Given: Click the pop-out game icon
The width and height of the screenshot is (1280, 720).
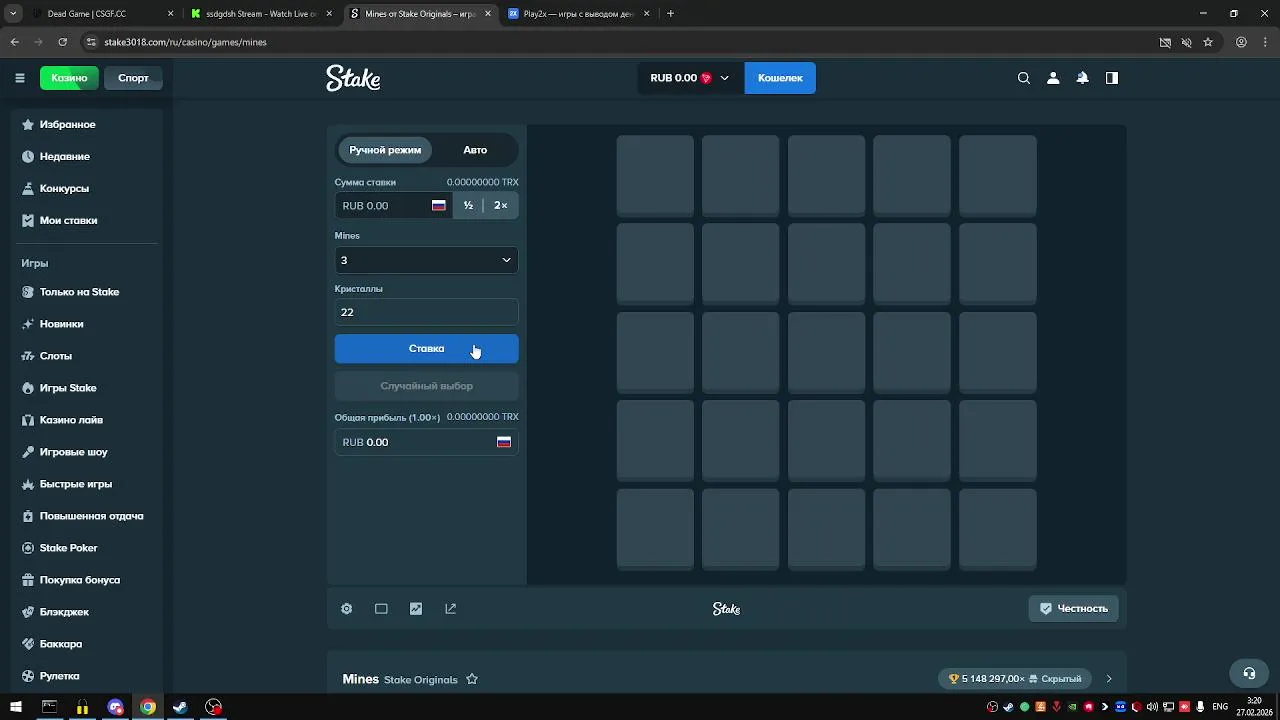Looking at the screenshot, I should pos(451,609).
